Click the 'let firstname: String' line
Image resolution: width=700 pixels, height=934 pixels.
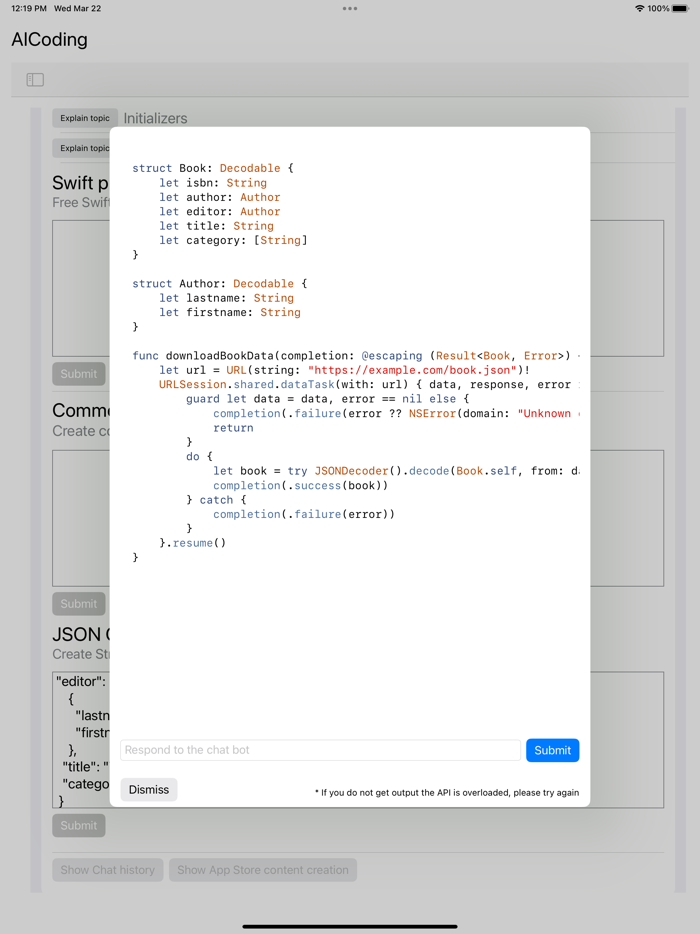230,312
